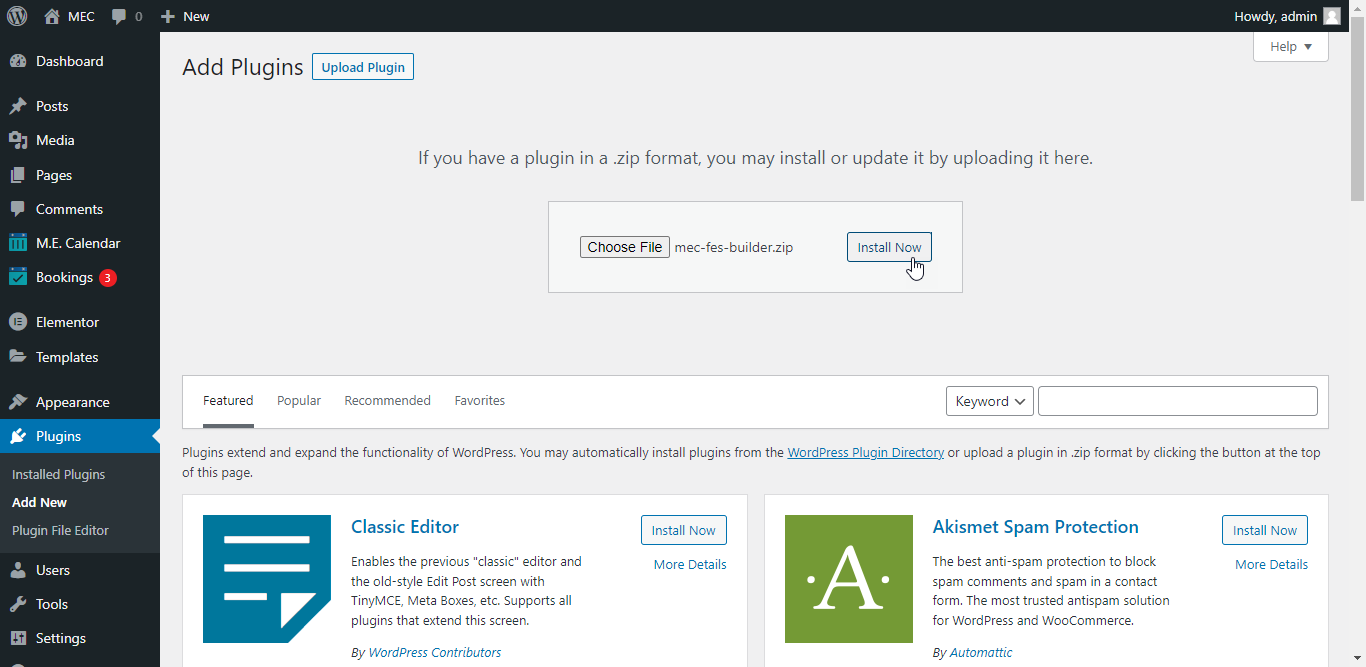Open Plugin File Editor submenu item
This screenshot has width=1366, height=667.
[60, 530]
